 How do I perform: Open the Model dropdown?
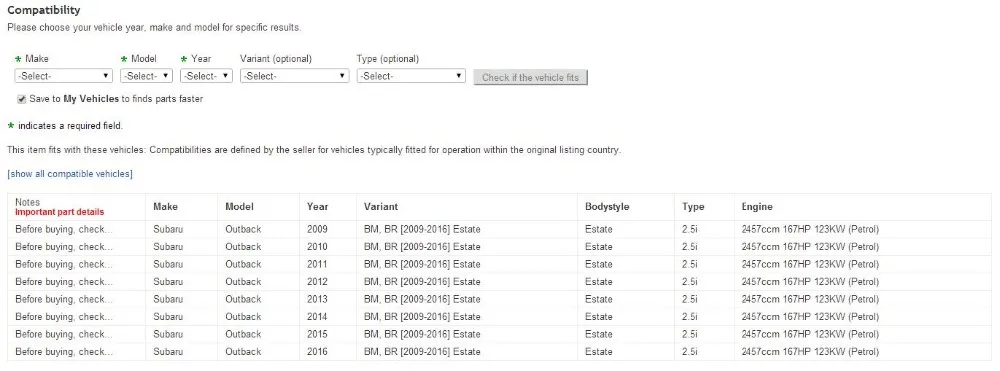click(147, 76)
